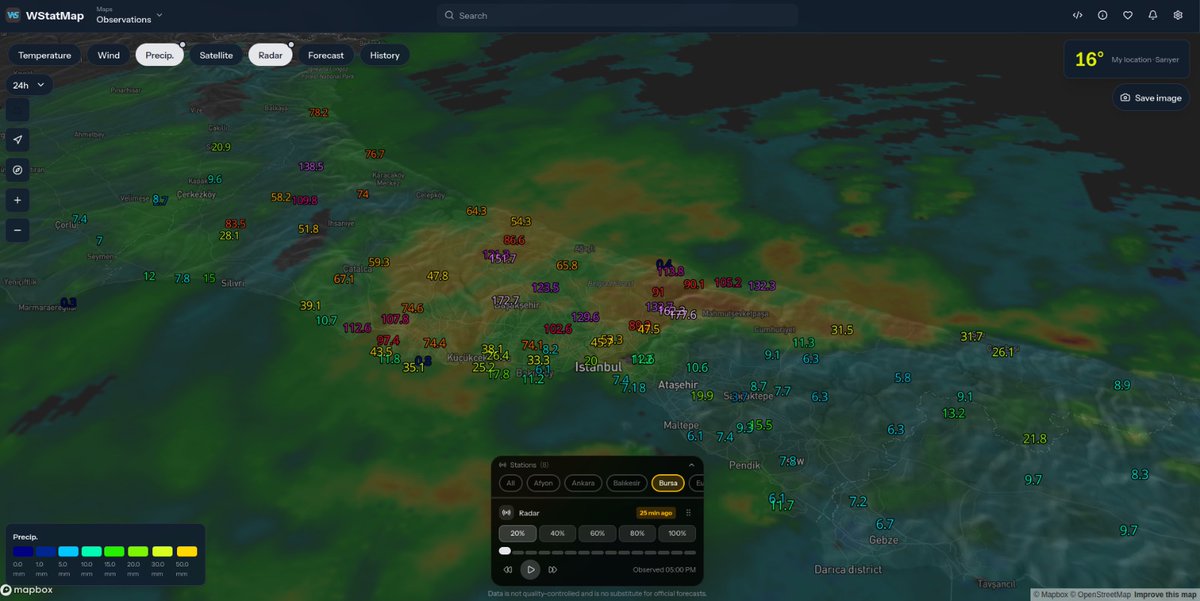
Task: Set radar opacity to 60%
Action: tap(597, 534)
